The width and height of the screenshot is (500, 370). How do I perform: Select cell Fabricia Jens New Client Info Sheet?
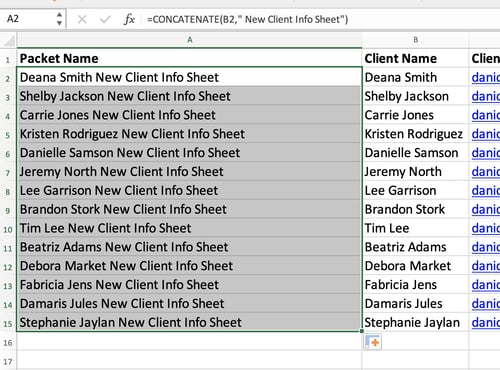[x=189, y=285]
